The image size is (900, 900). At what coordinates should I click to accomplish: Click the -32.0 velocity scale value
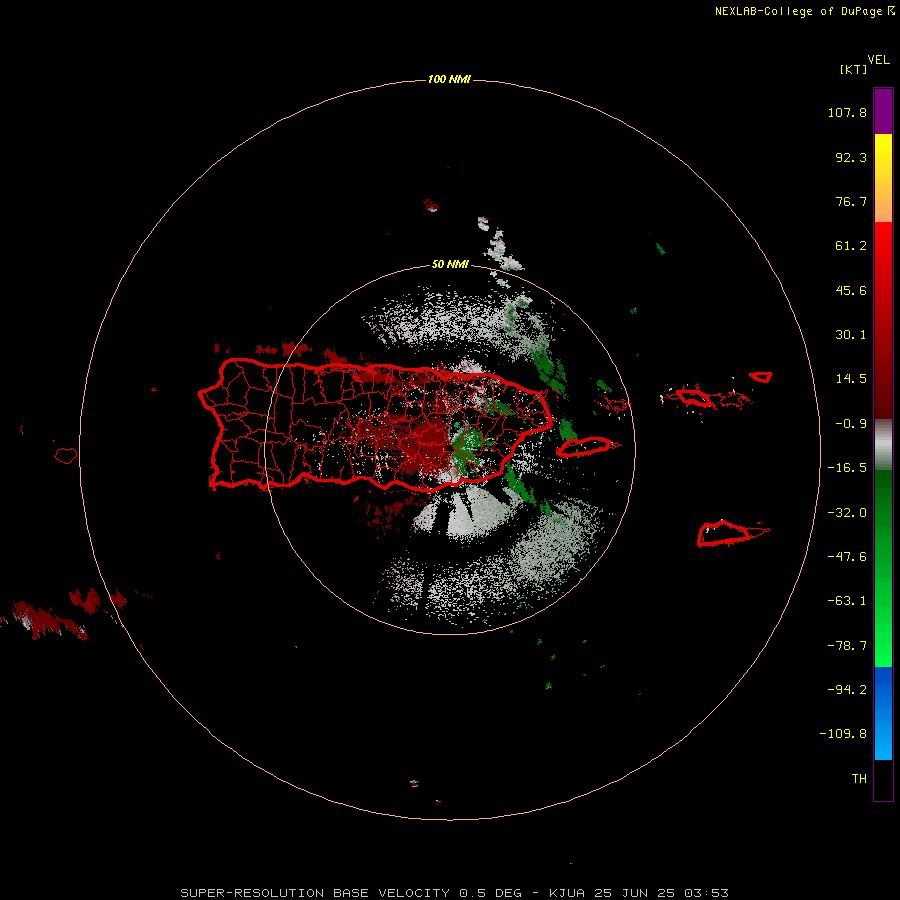847,513
